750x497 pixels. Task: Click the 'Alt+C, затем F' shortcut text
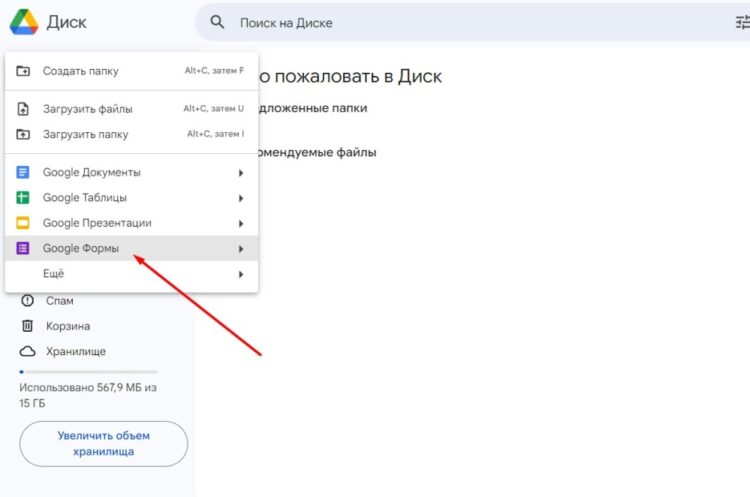click(214, 71)
